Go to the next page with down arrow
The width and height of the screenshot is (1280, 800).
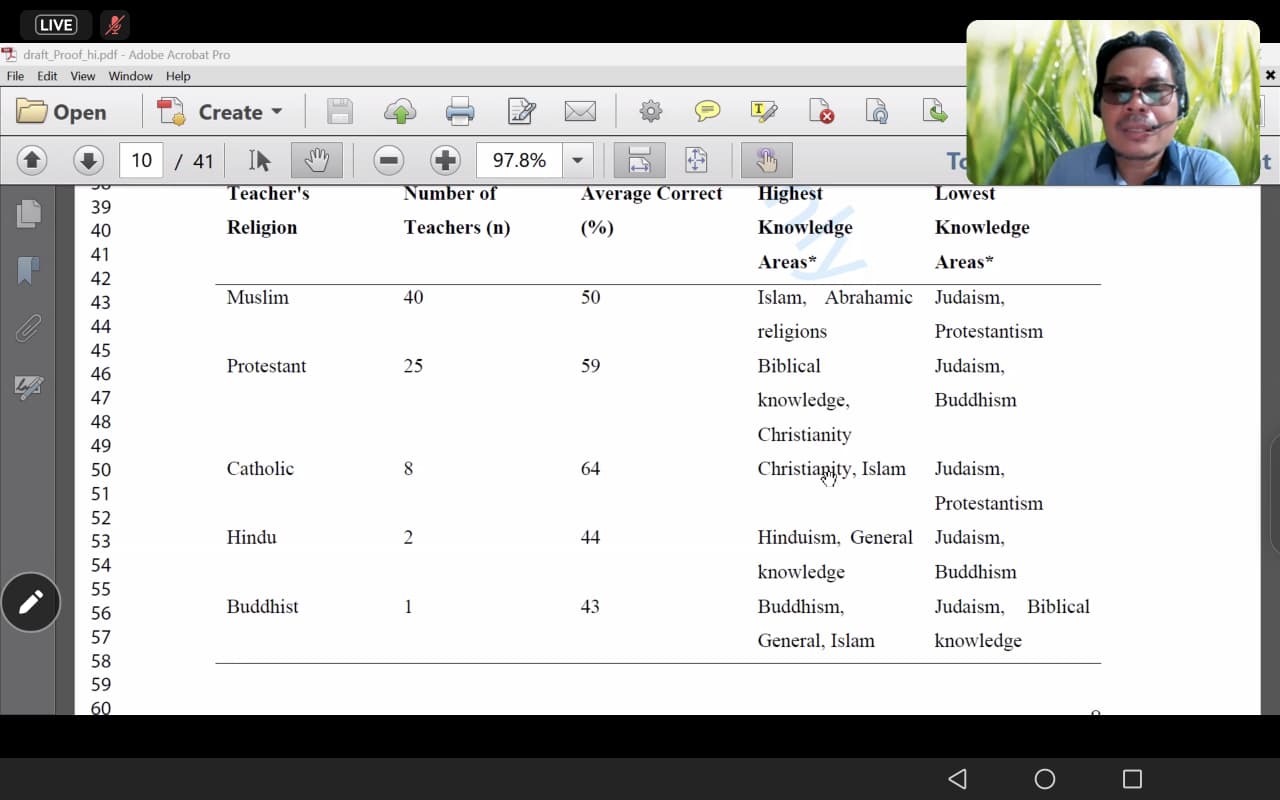click(x=88, y=160)
